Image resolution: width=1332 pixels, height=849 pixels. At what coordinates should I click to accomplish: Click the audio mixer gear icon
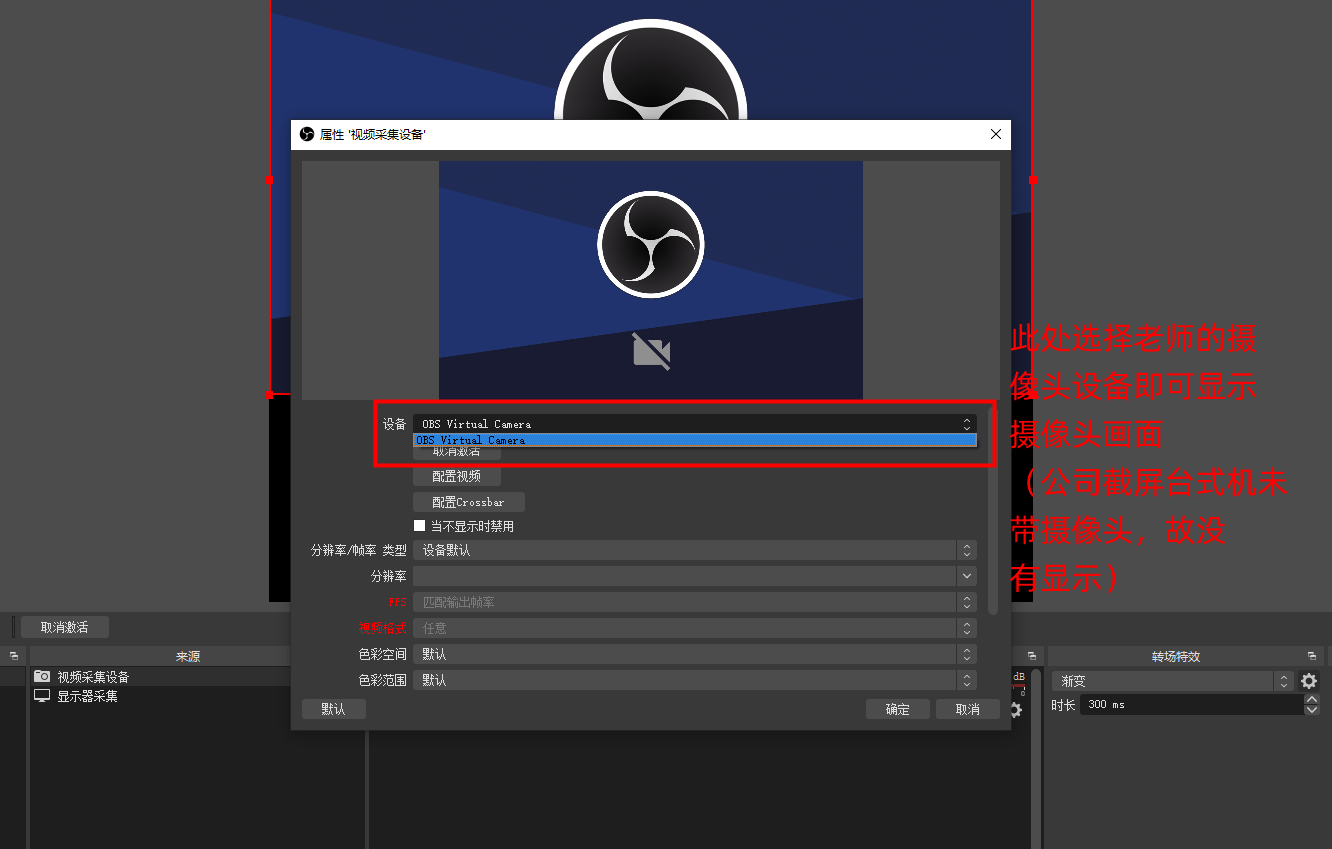tap(1016, 710)
